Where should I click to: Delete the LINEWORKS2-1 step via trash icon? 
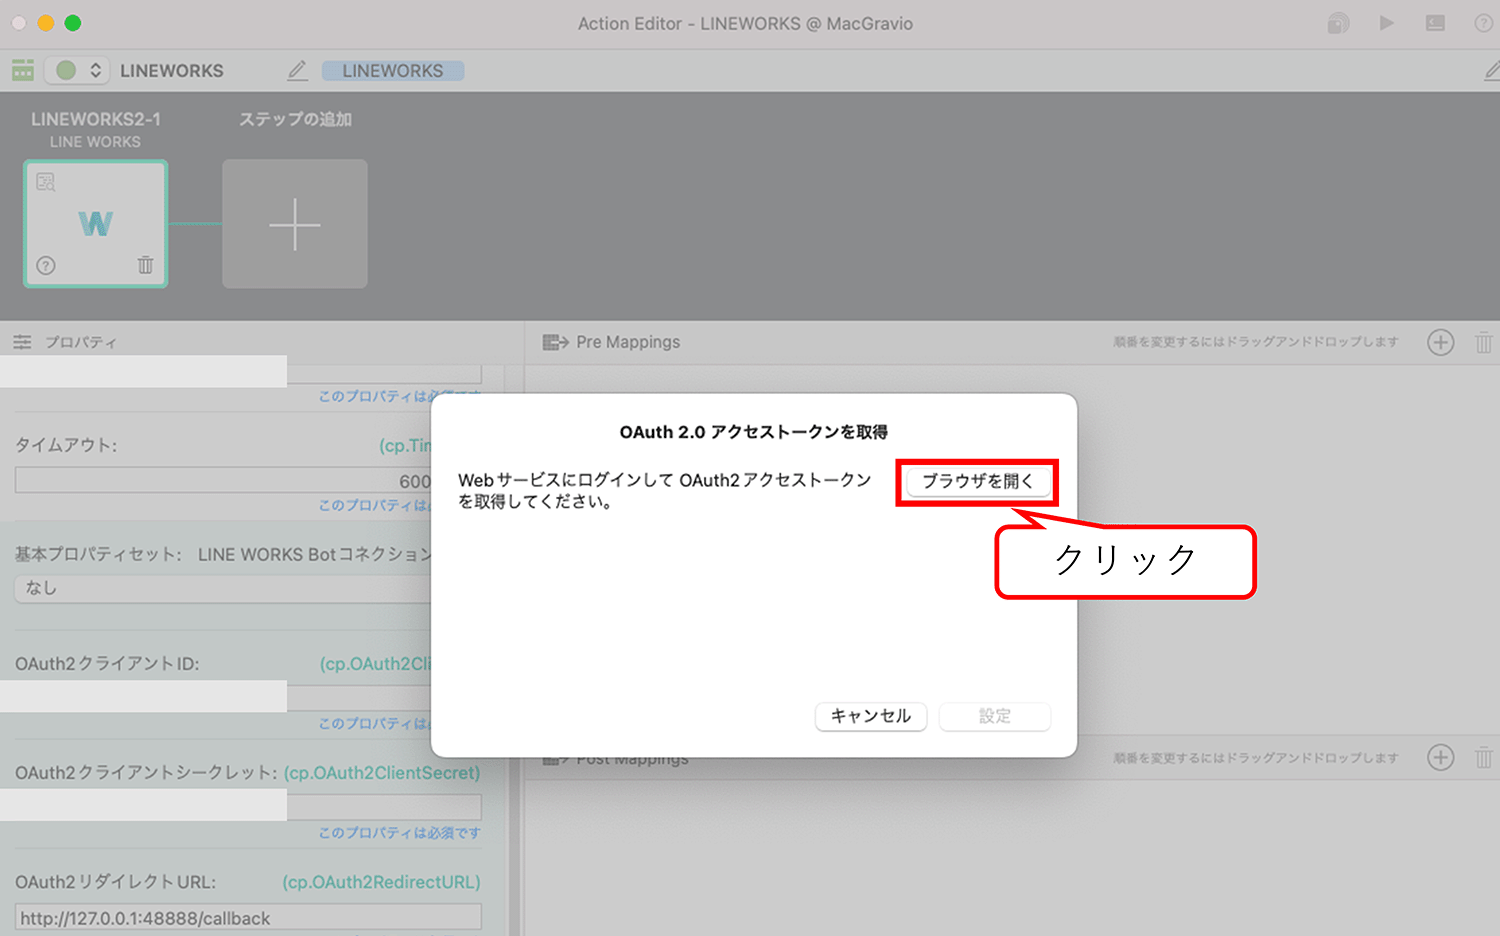click(x=145, y=265)
